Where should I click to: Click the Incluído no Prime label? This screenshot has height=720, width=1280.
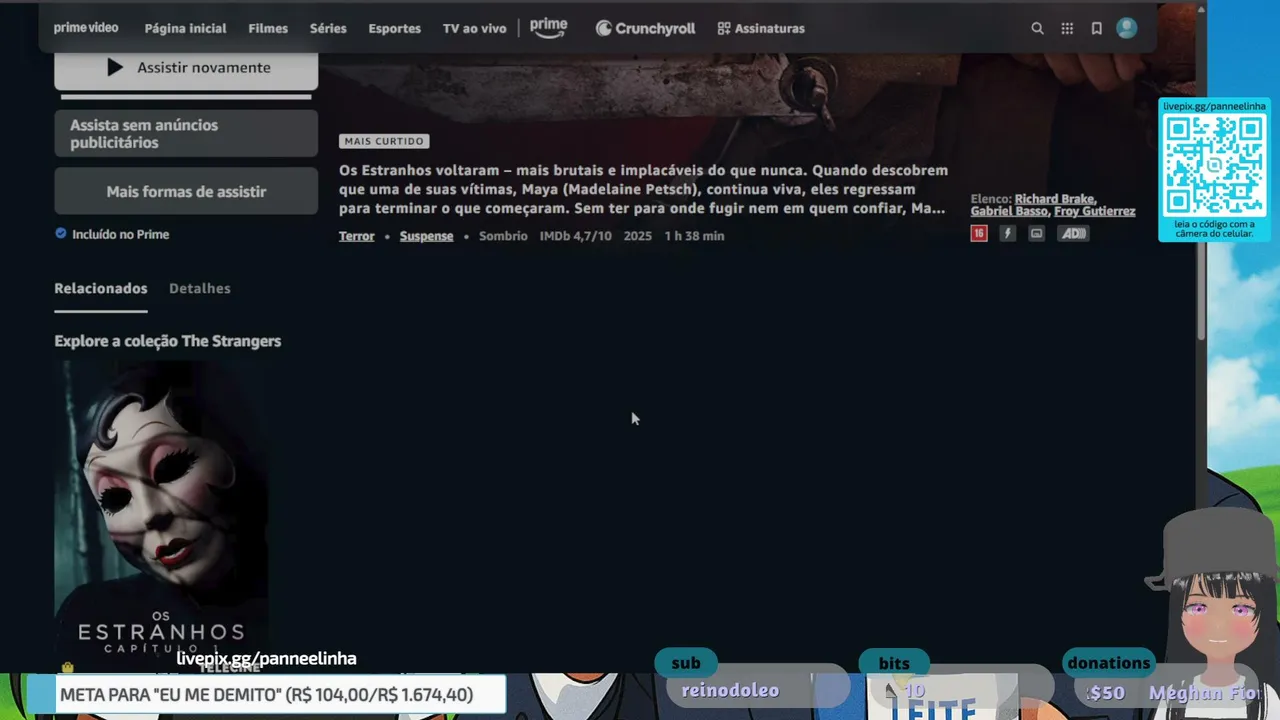click(x=120, y=234)
